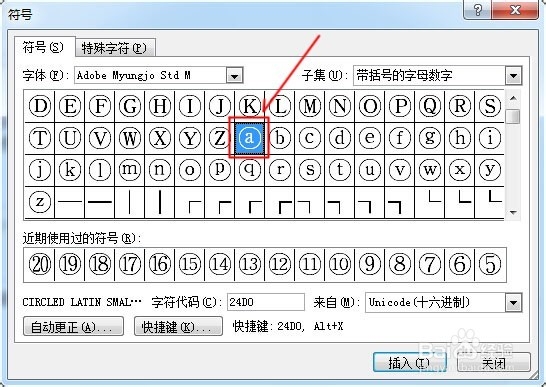Screen dimensions: 546x387
Task: Open the 子集 subset dropdown arrow
Action: [x=513, y=75]
